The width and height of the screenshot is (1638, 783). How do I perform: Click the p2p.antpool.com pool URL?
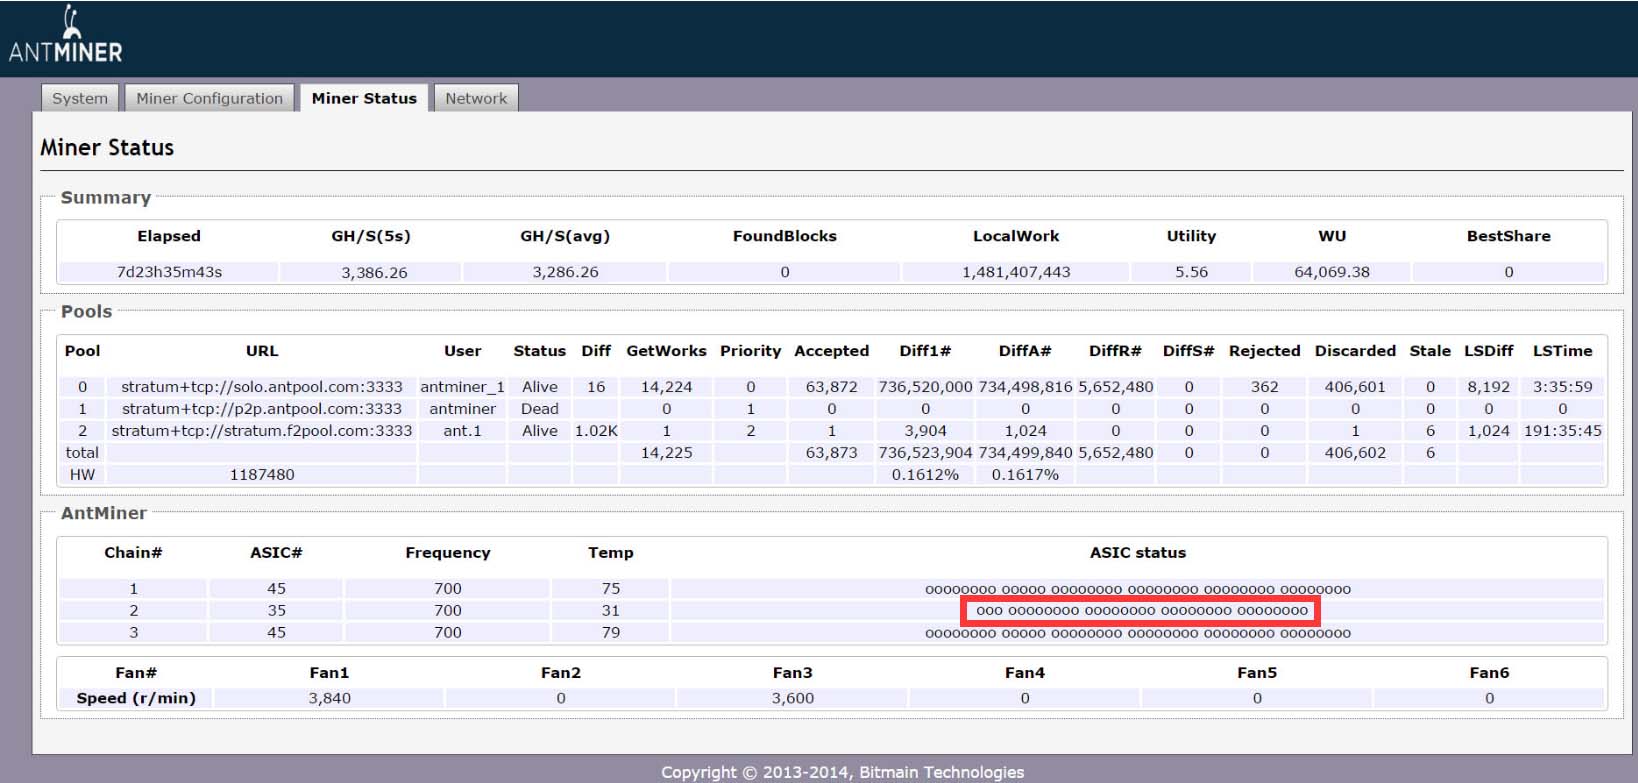coord(262,409)
